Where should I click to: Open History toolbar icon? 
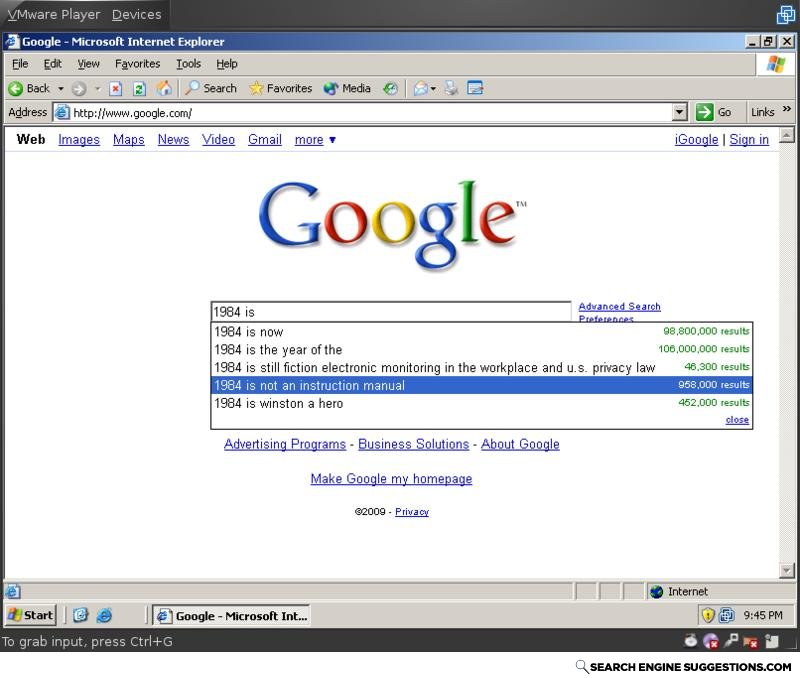390,89
